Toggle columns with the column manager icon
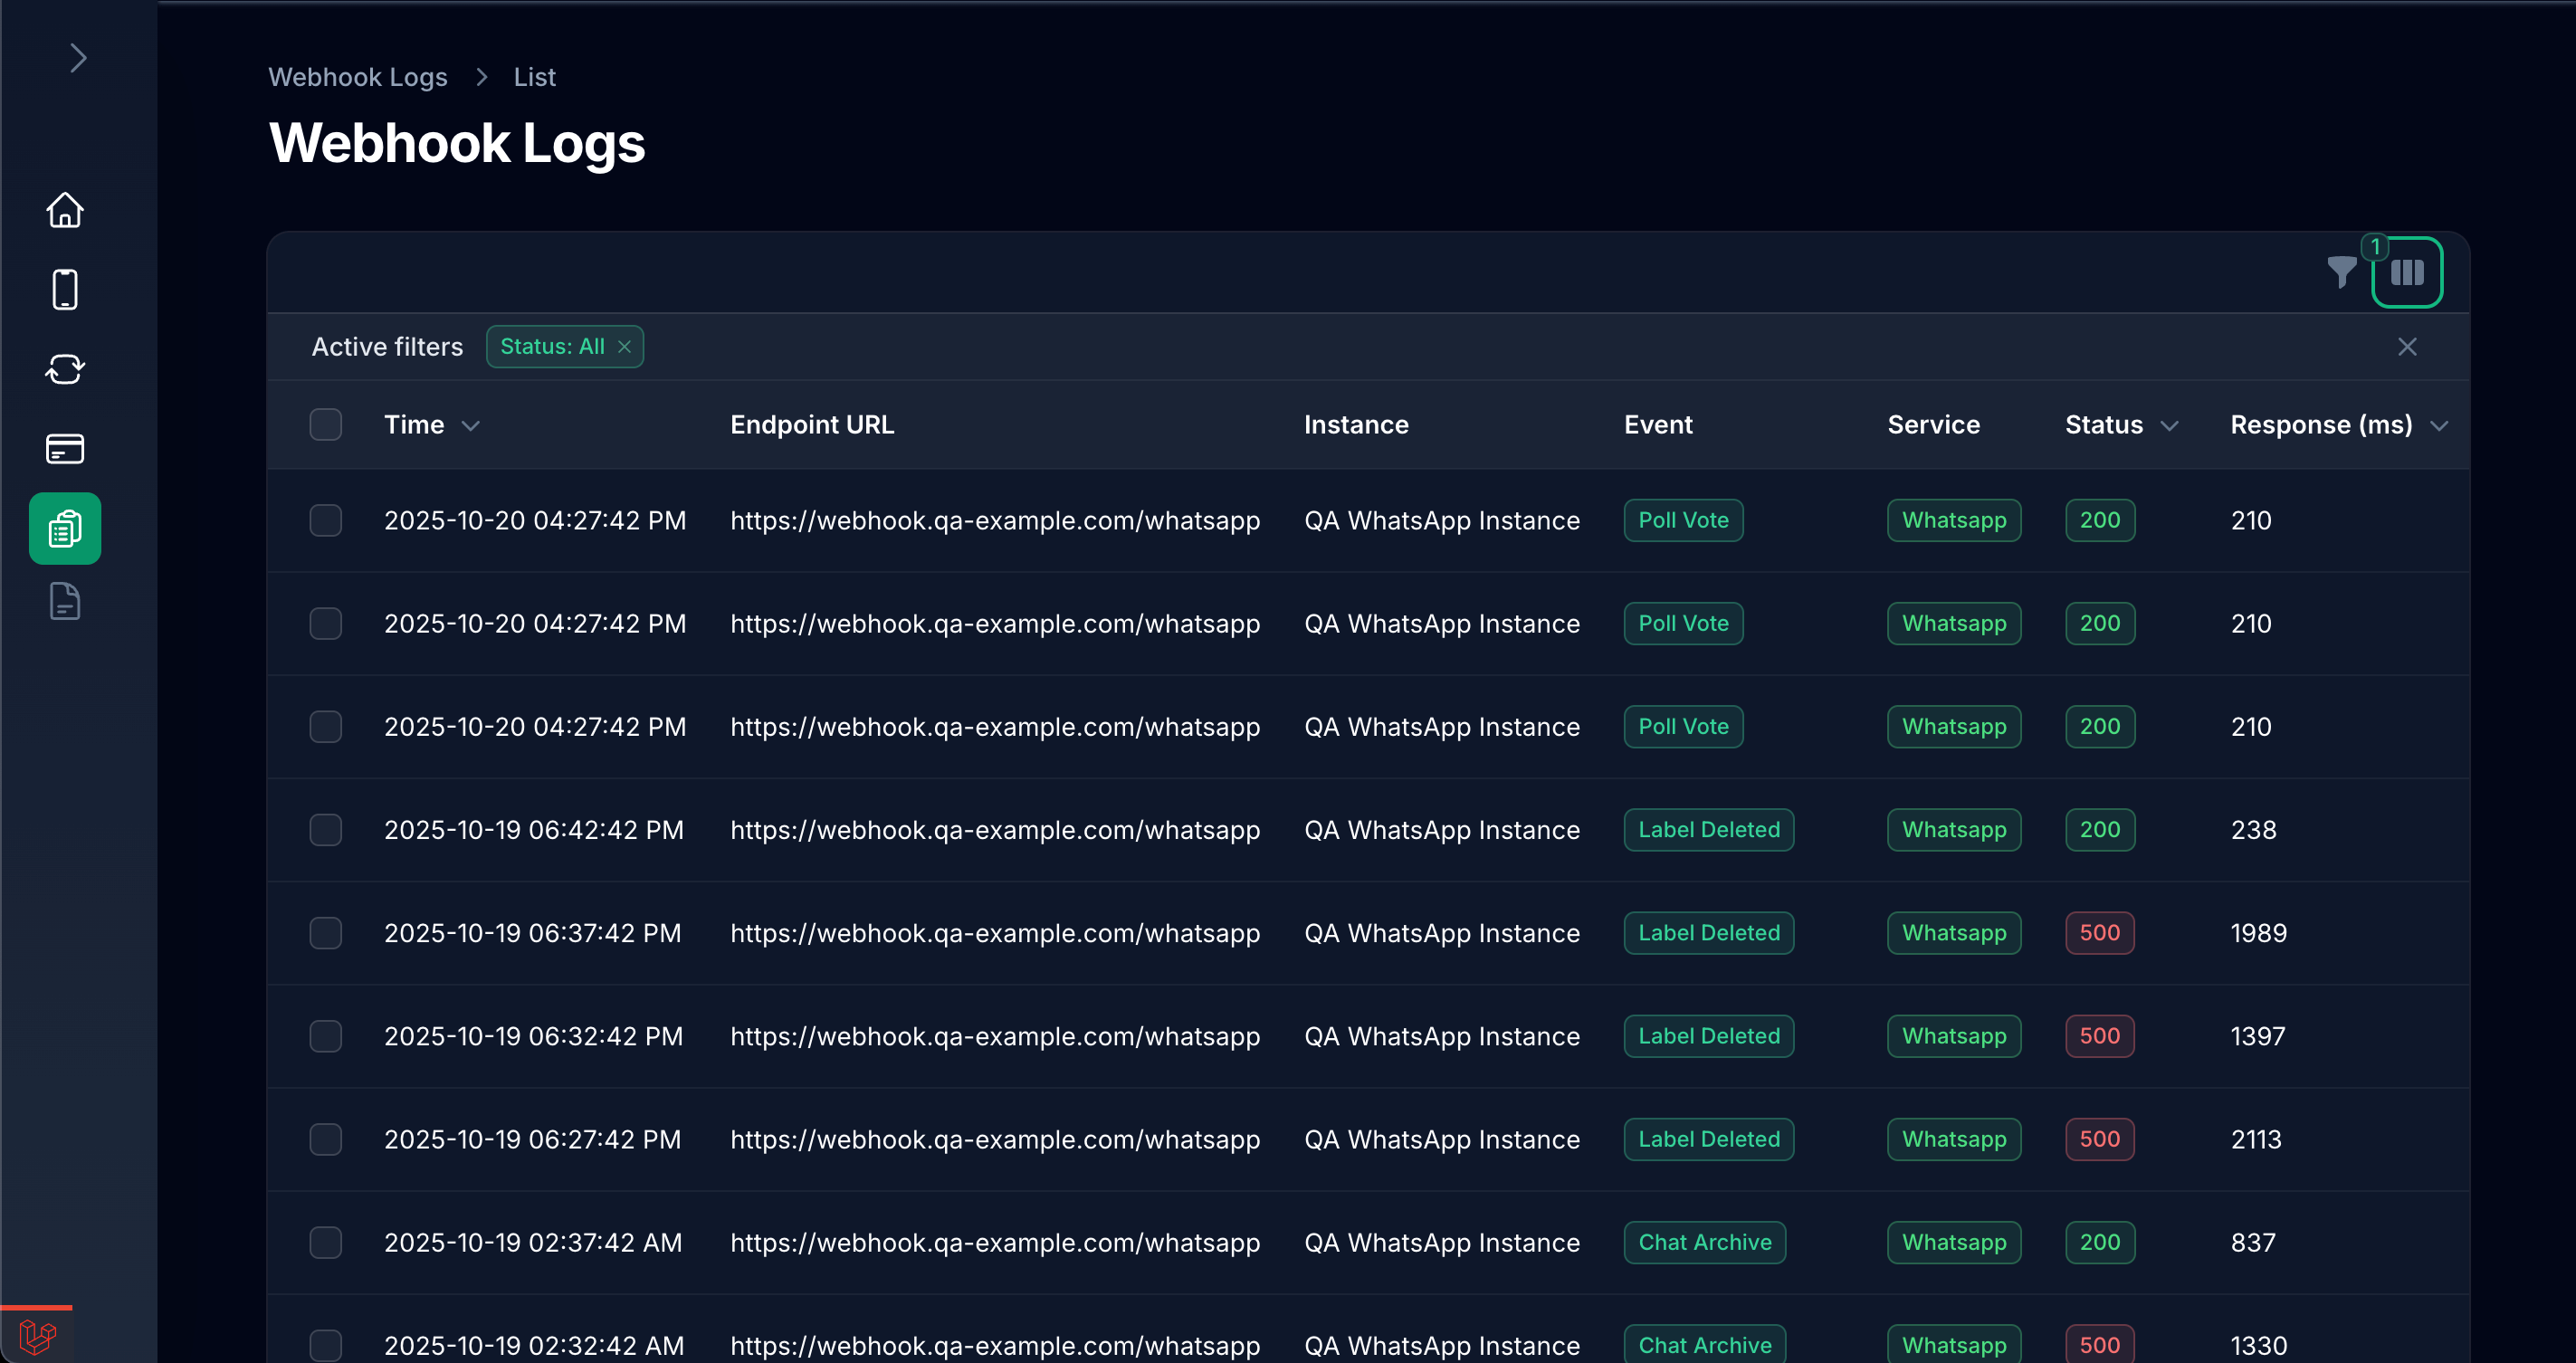Screen dimensions: 2576x1363 click(x=2407, y=272)
